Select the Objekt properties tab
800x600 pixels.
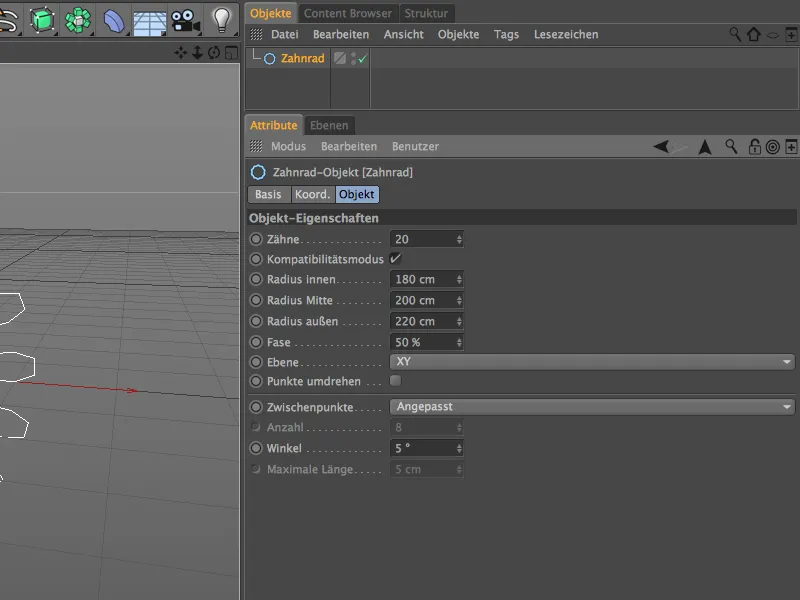coord(357,194)
